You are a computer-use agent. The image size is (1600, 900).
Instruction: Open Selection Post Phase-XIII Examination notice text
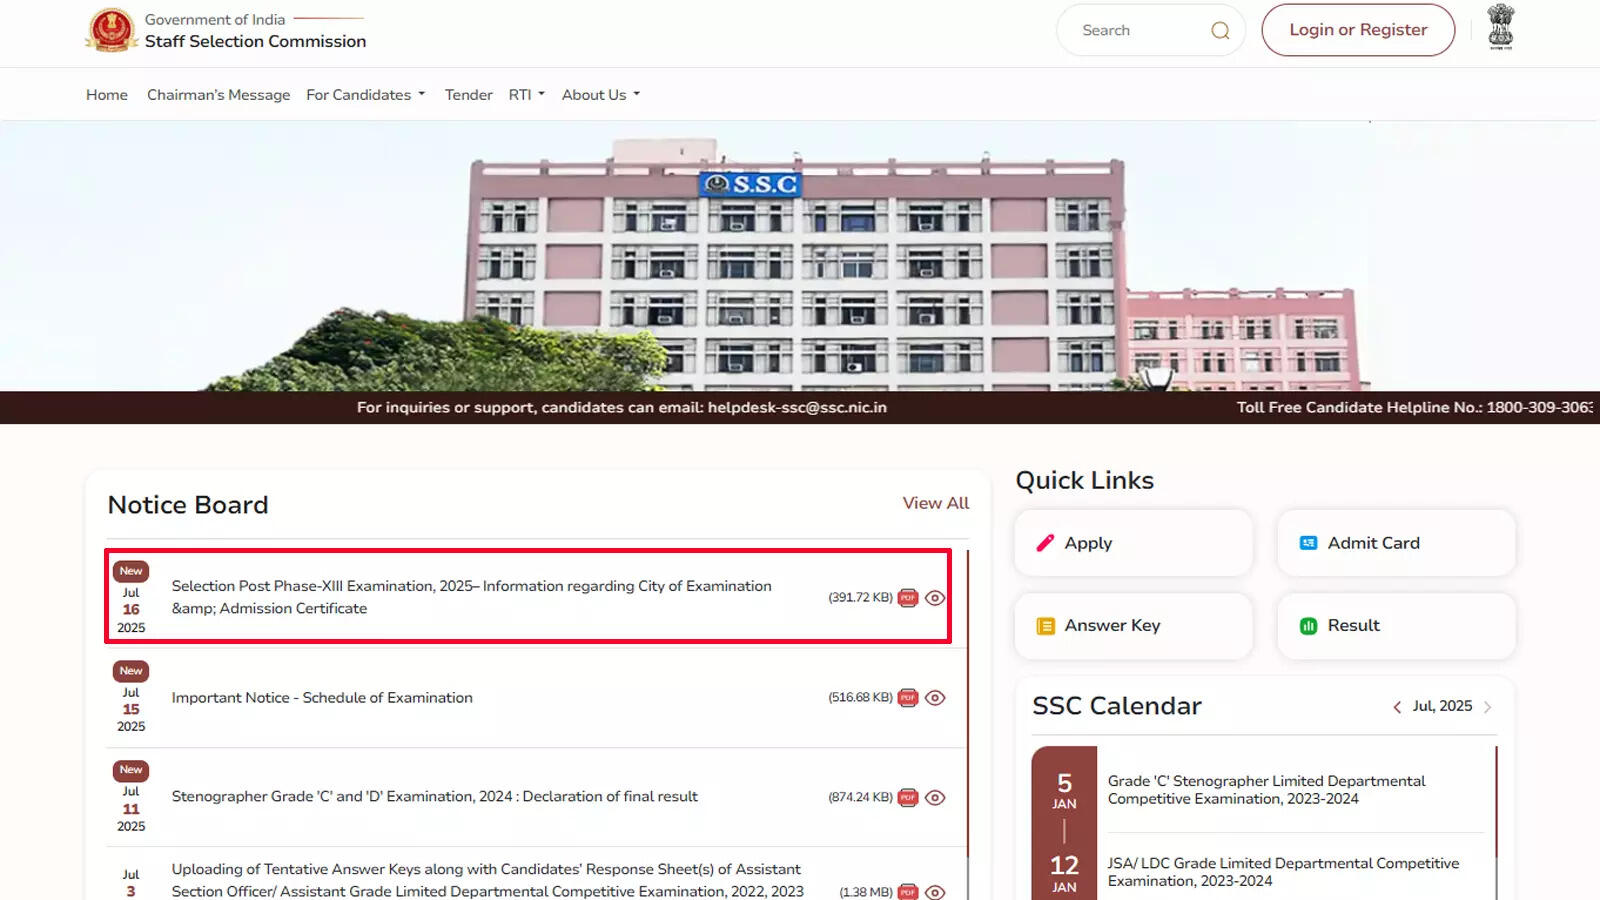coord(471,597)
